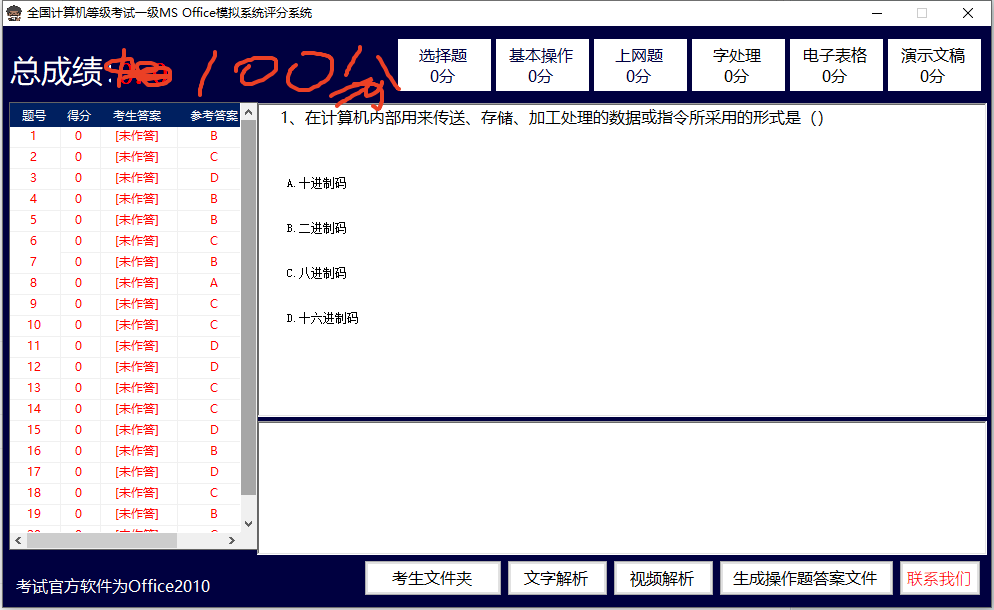994x610 pixels.
Task: Open the 选择题 score section
Action: click(x=444, y=65)
